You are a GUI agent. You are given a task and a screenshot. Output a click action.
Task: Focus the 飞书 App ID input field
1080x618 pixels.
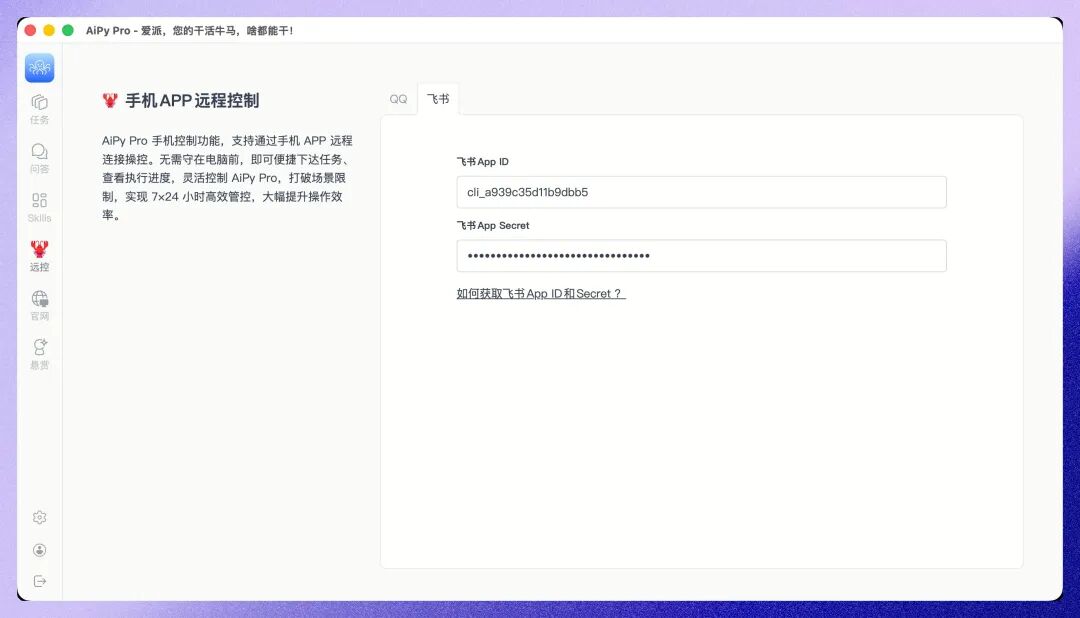[x=701, y=192]
